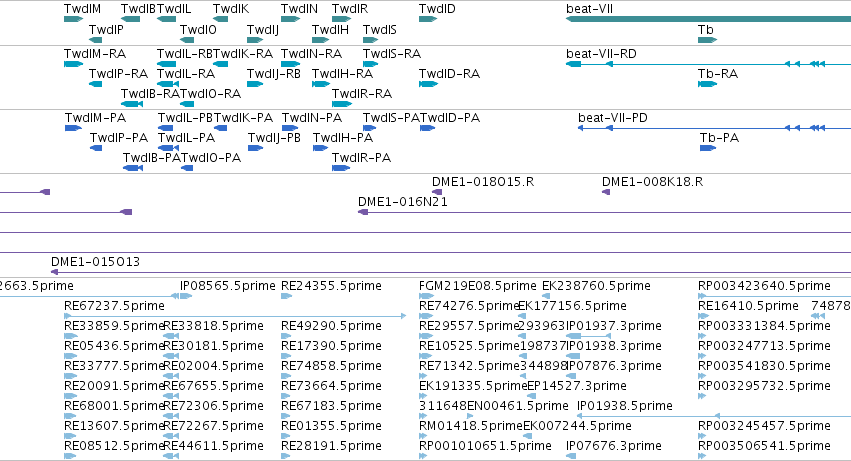Viewport: 851px width, 461px height.
Task: Select protein TwdlN-PA
Action: (312, 118)
